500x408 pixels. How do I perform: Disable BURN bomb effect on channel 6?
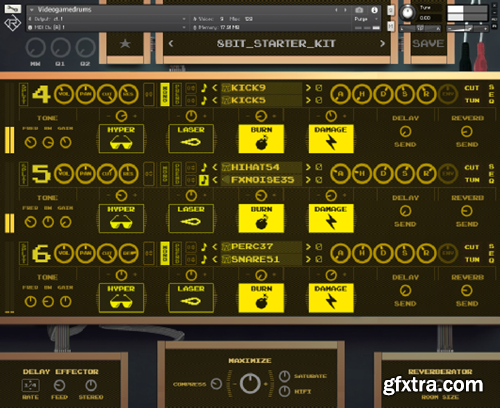[x=261, y=298]
